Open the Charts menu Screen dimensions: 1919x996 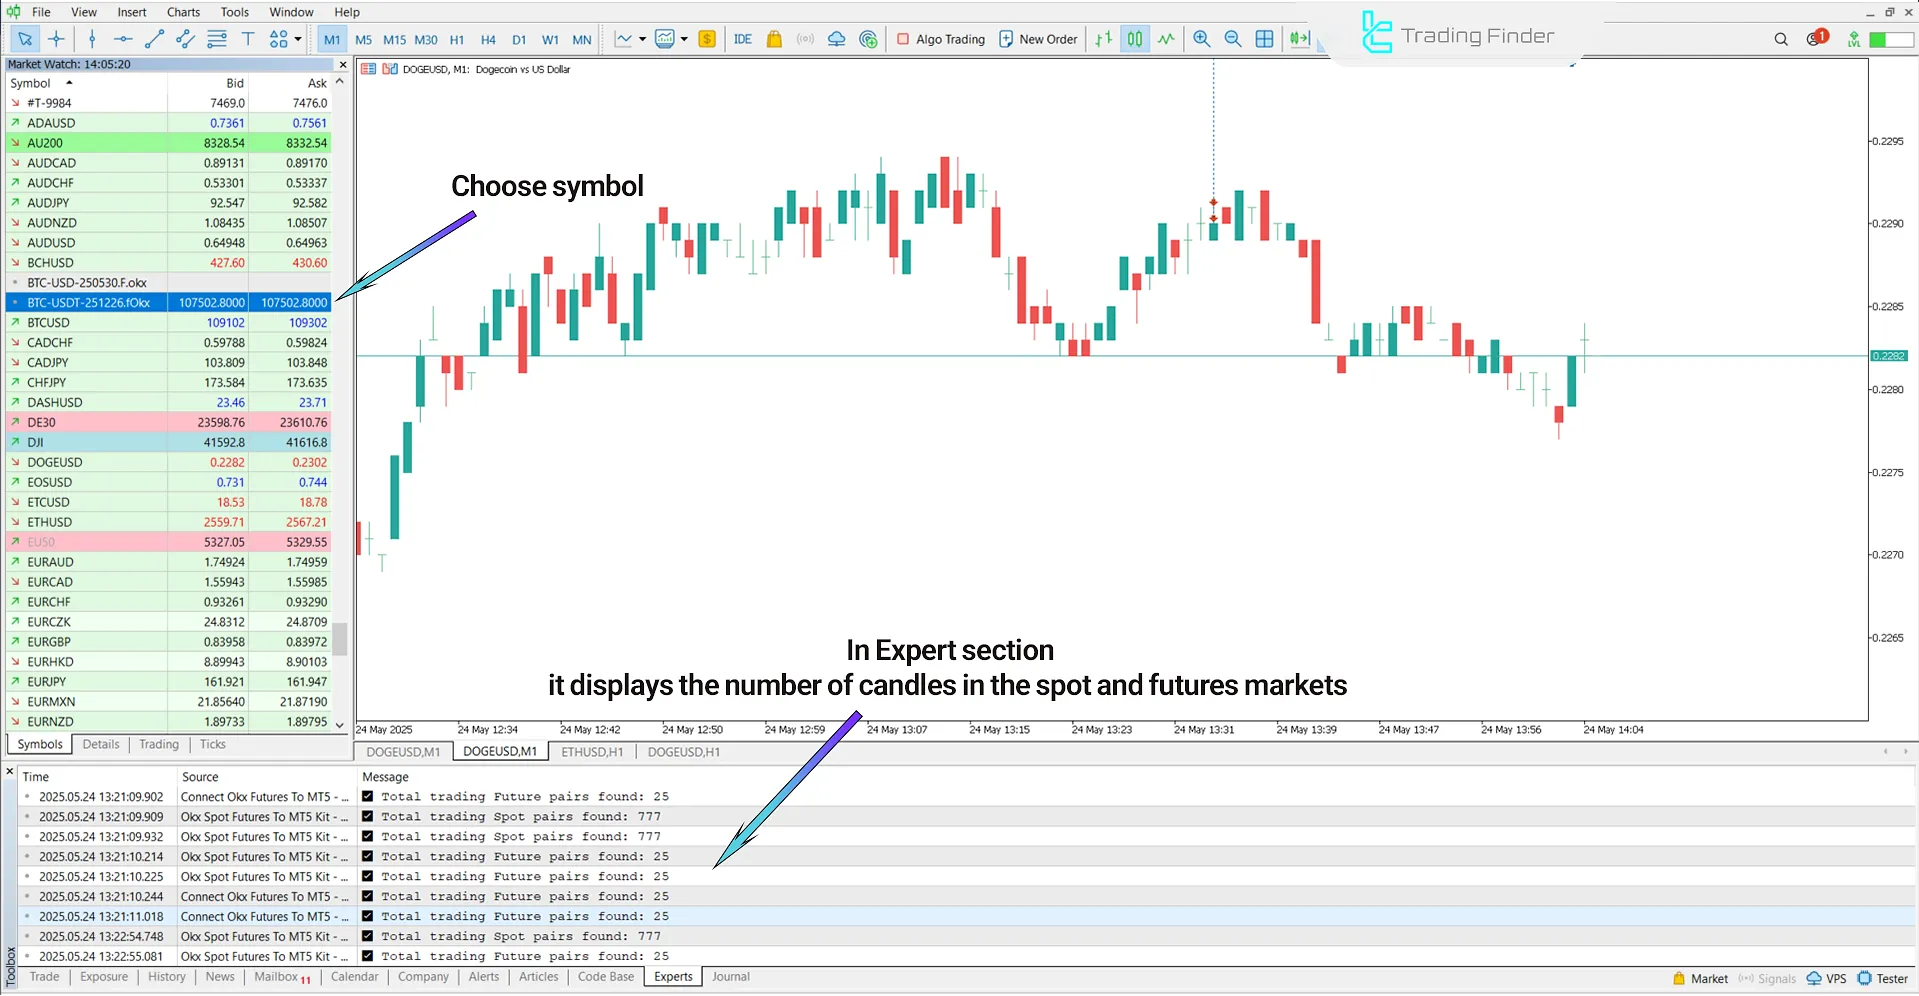[183, 11]
